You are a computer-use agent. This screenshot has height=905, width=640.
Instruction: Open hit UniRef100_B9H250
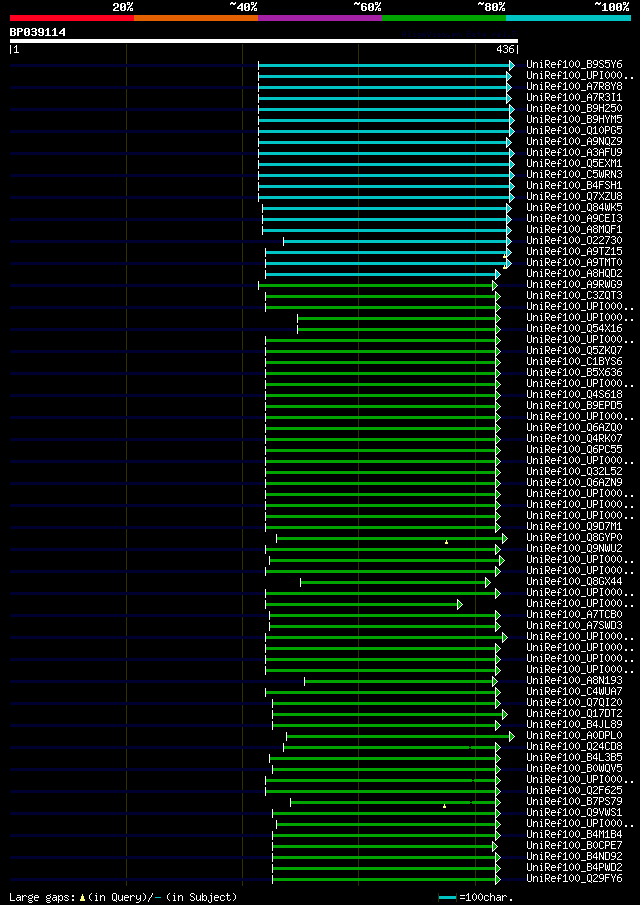(x=574, y=109)
